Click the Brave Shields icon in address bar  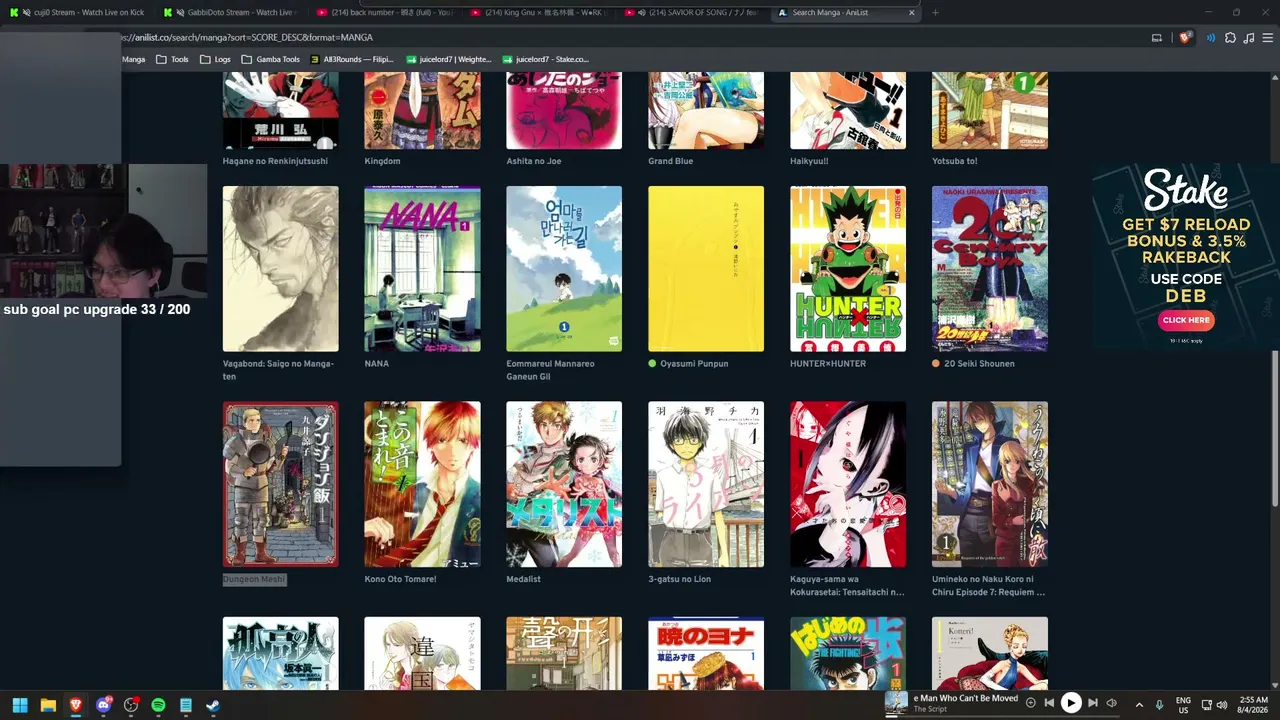click(1185, 38)
